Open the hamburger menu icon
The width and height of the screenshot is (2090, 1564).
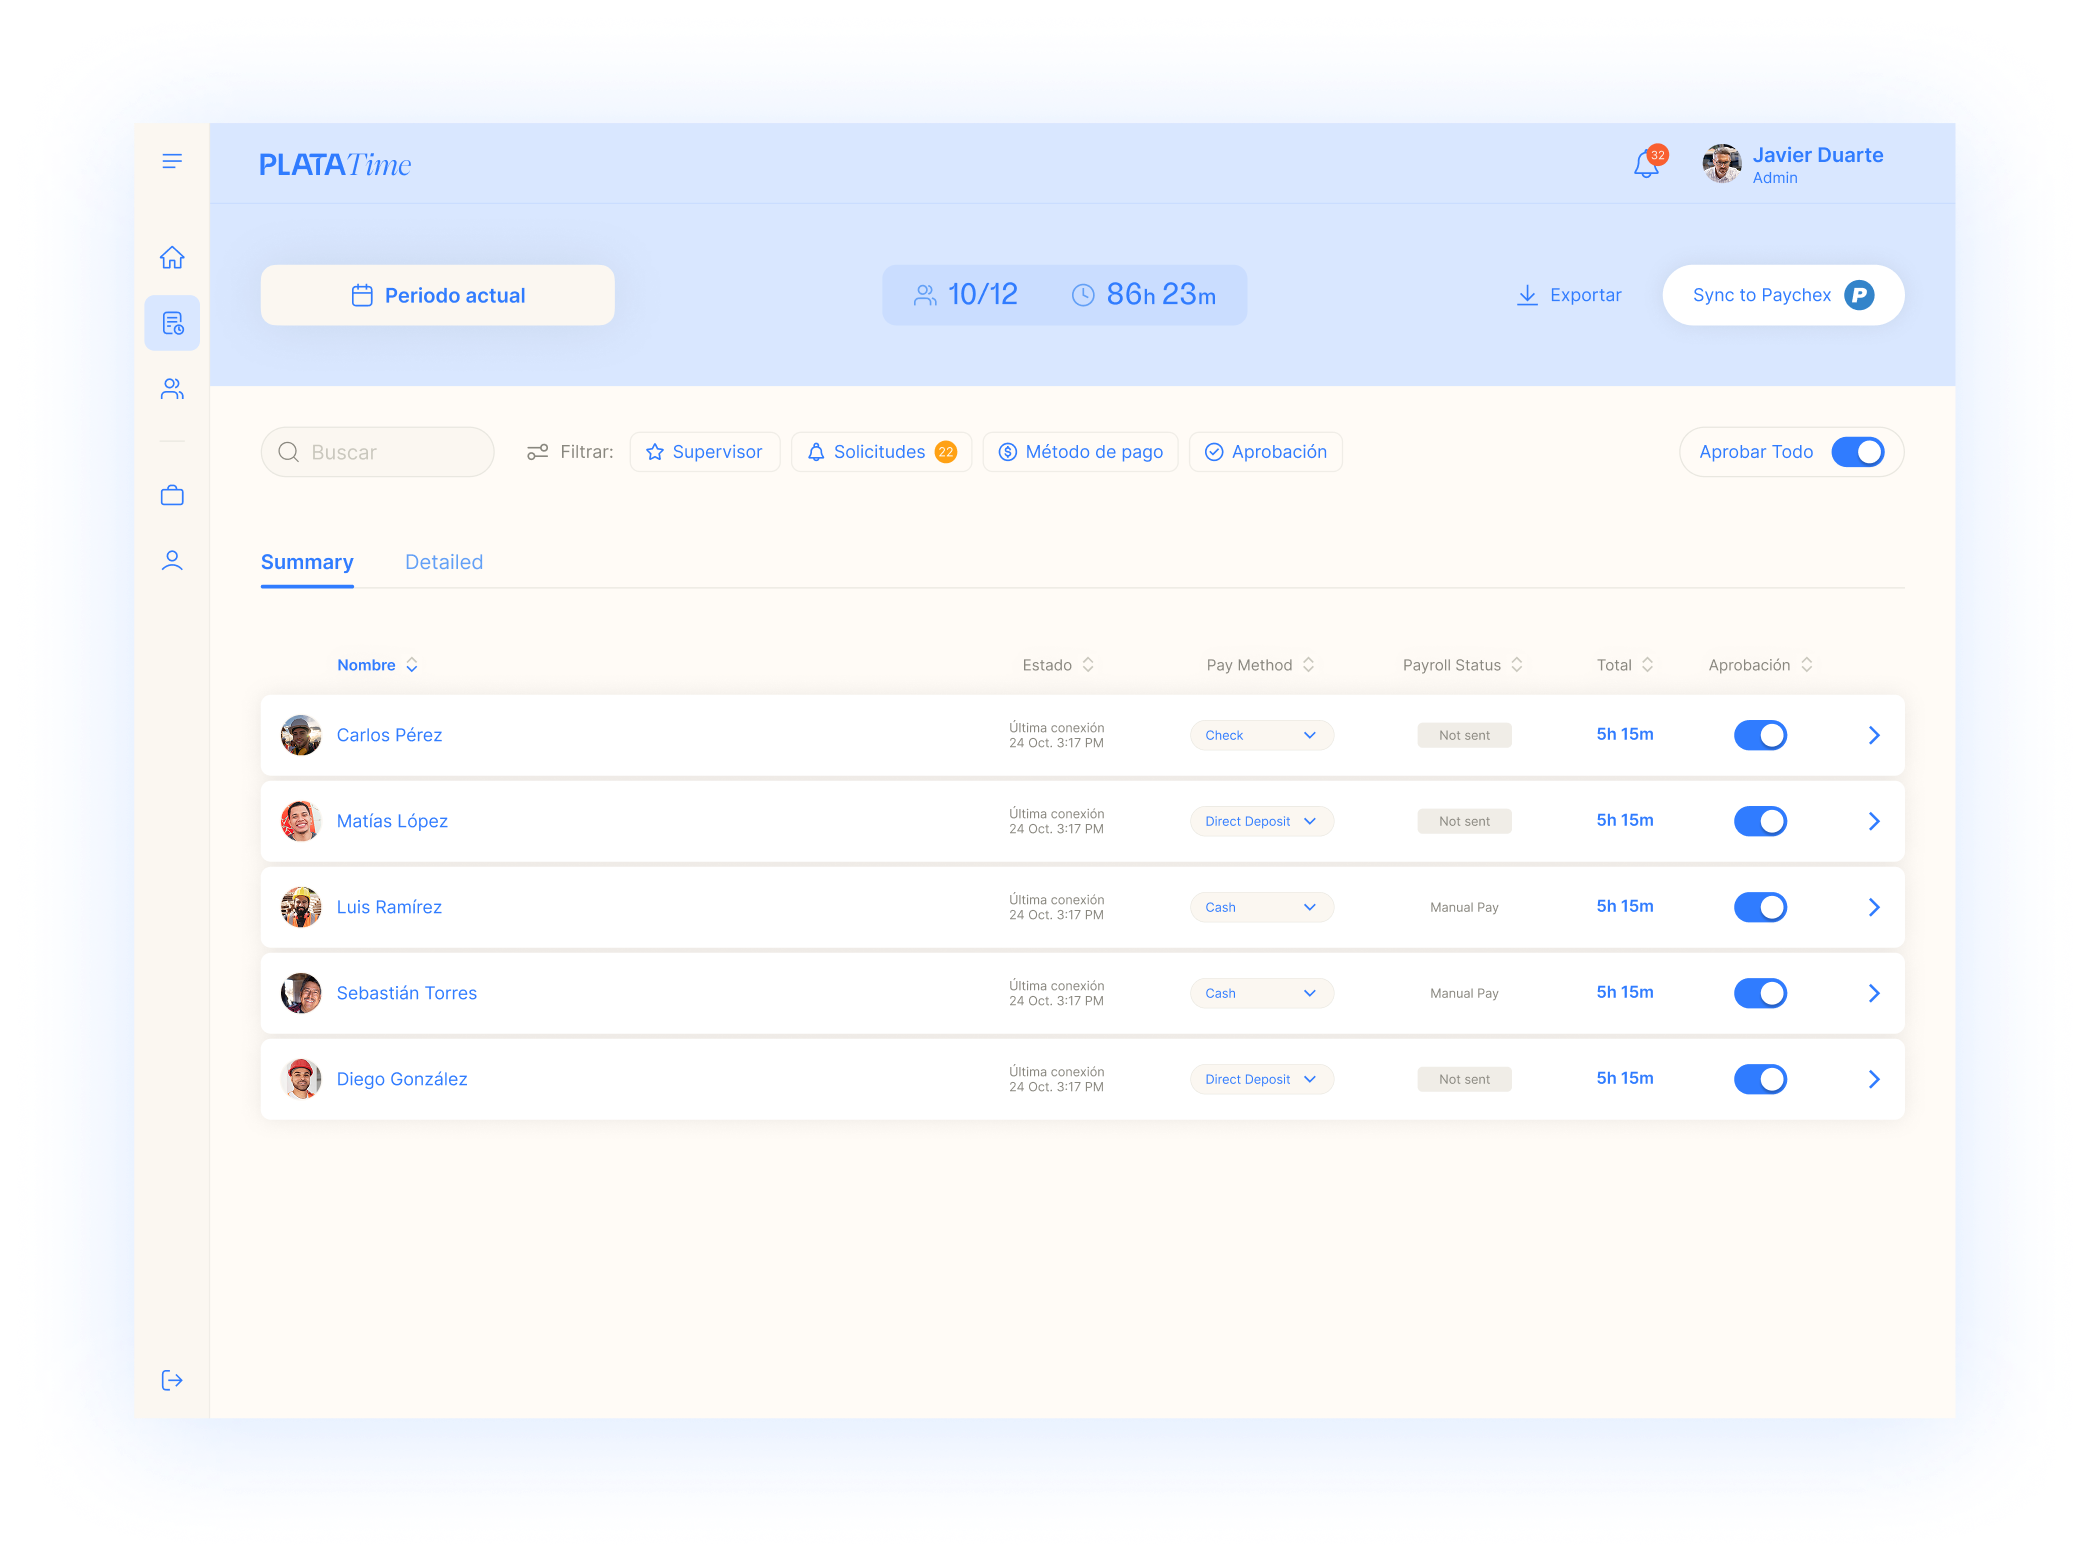172,161
